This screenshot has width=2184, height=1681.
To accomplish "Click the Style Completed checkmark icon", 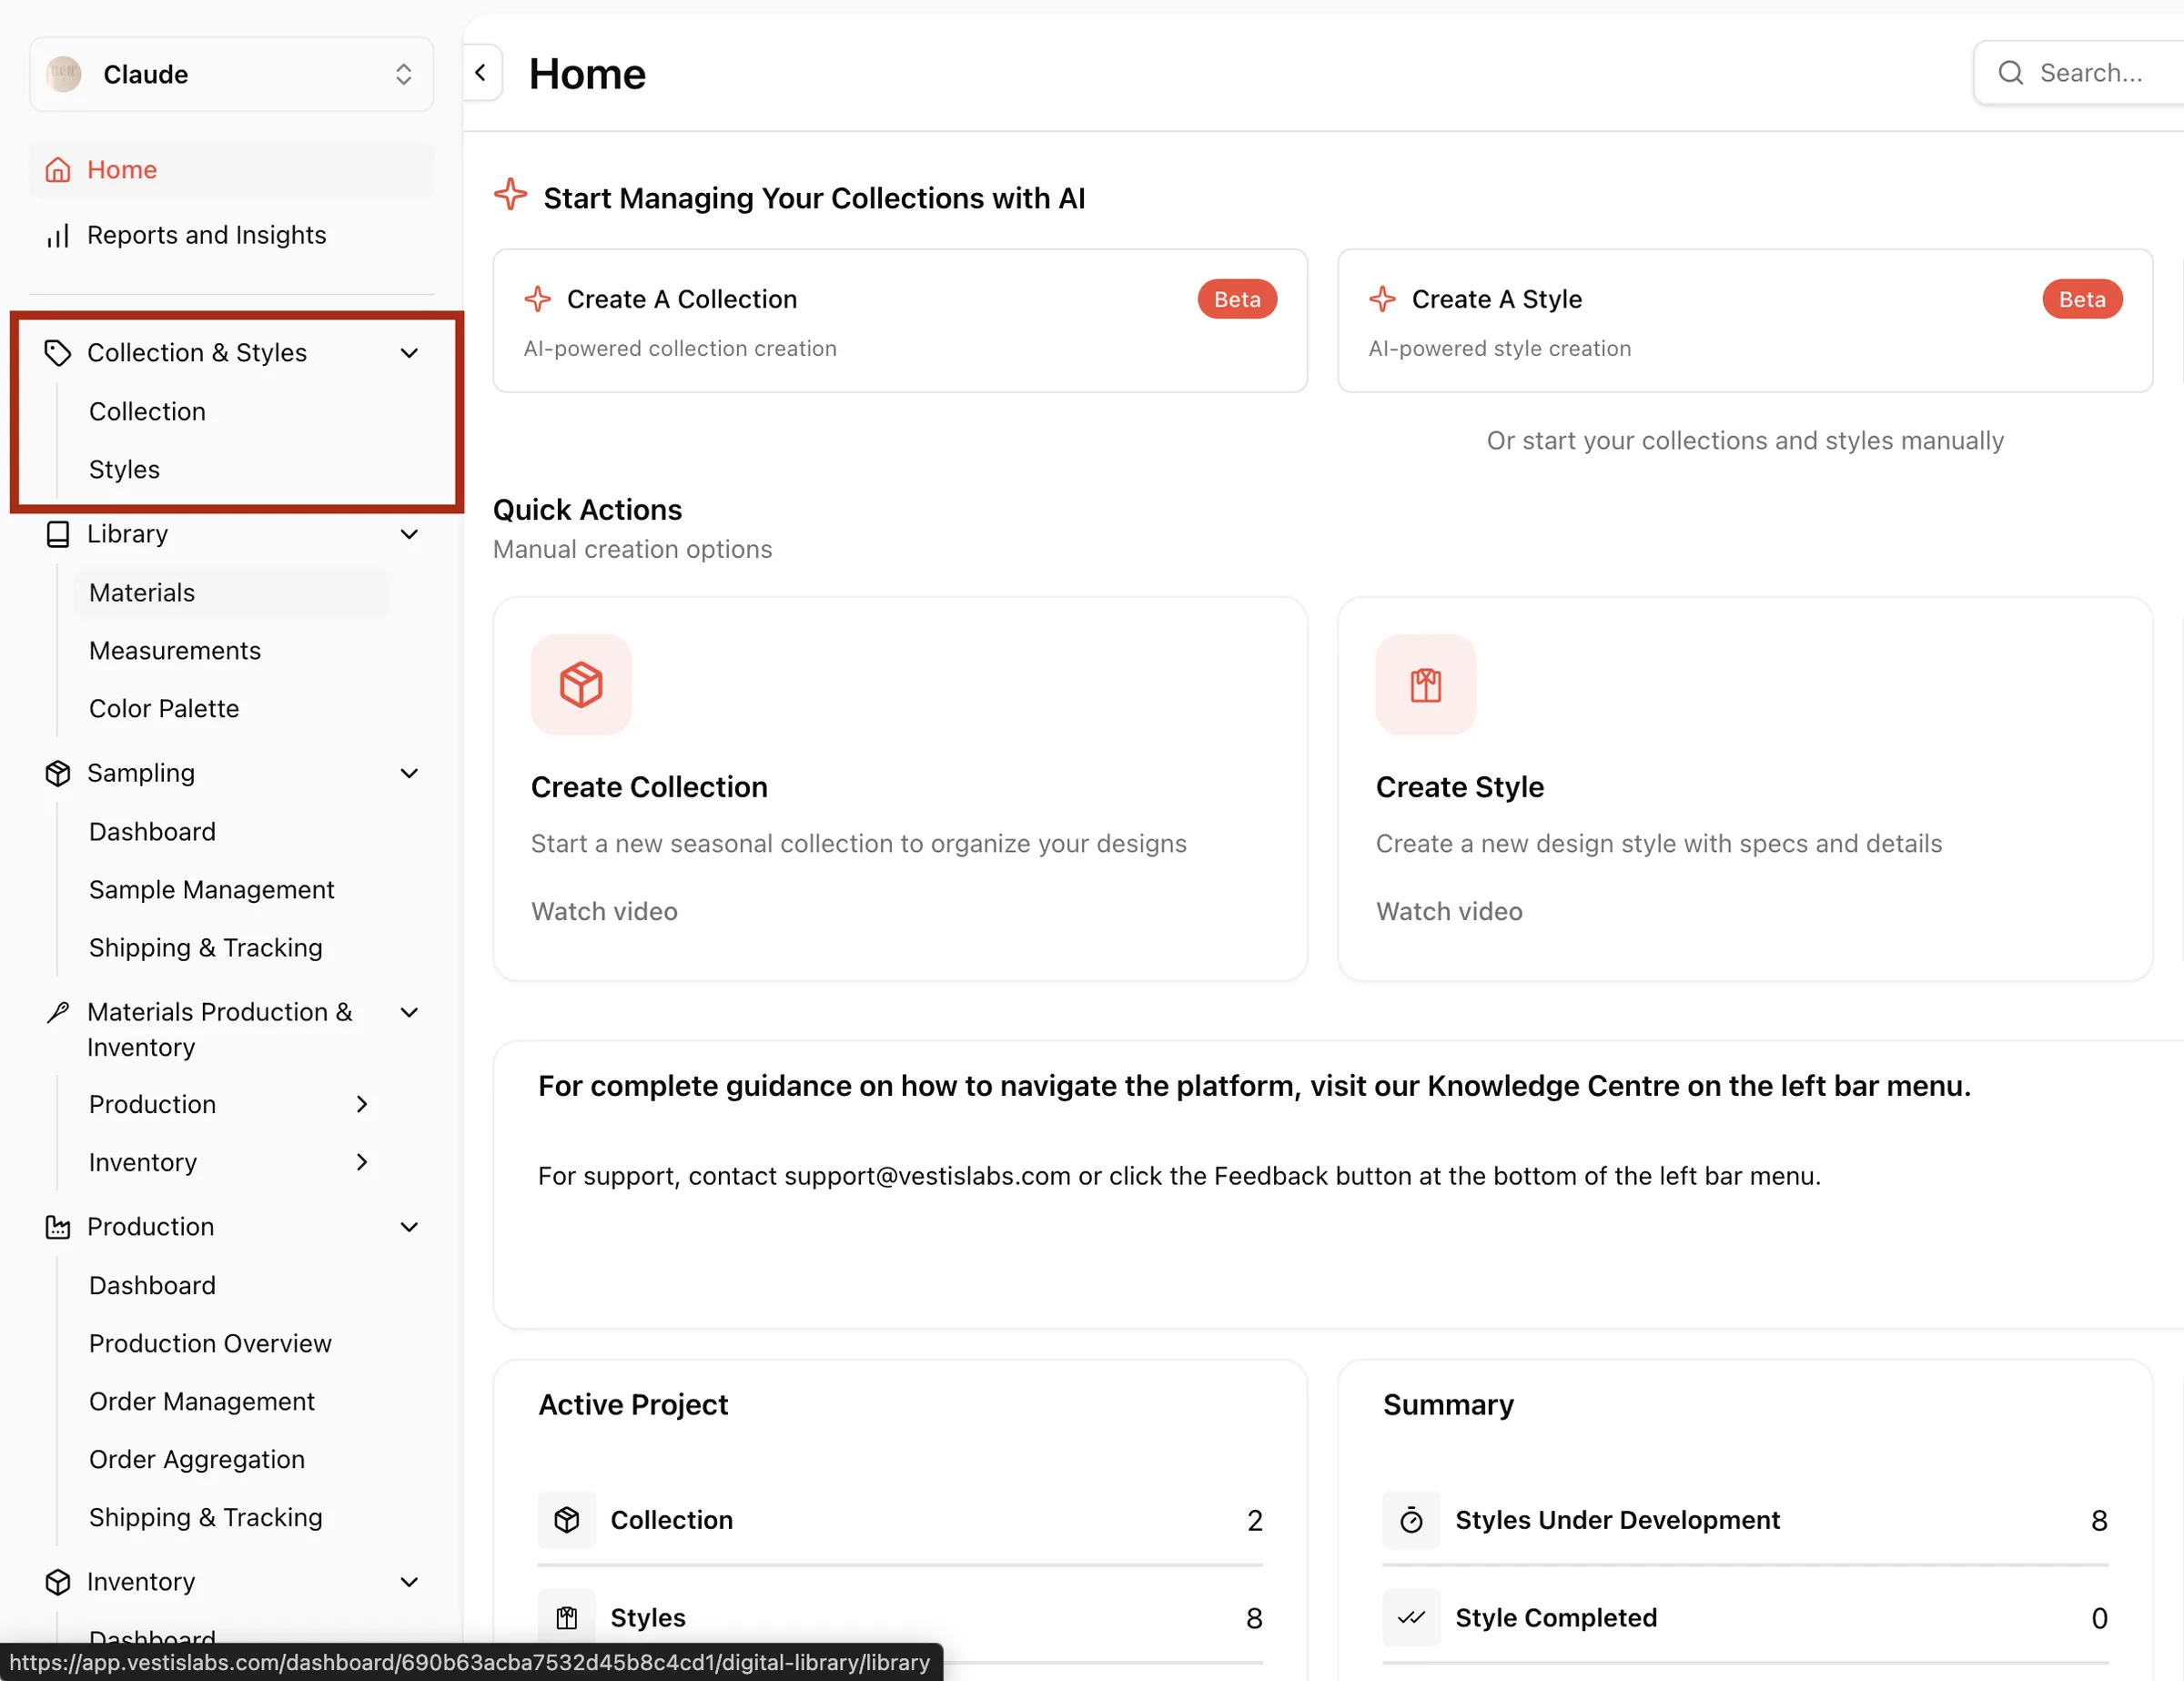I will [x=1411, y=1618].
